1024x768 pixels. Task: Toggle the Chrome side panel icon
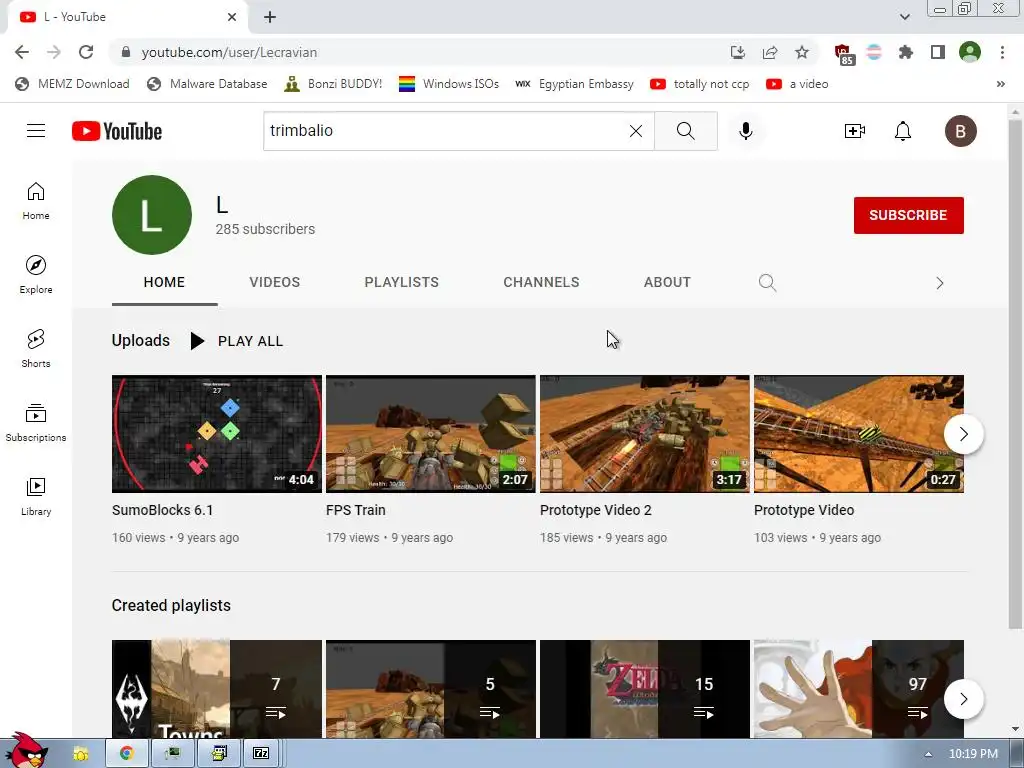(938, 52)
